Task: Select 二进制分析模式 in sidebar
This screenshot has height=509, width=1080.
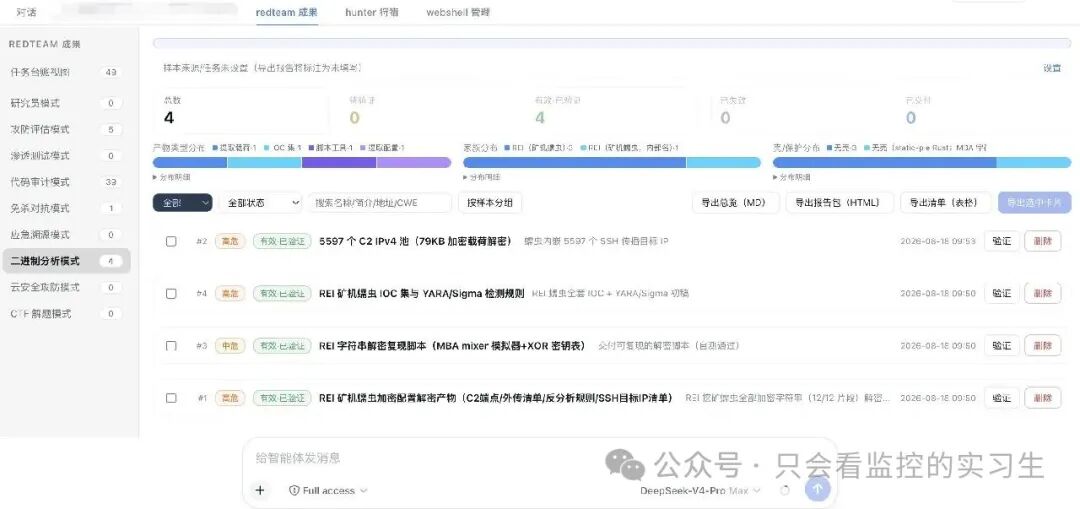Action: pos(66,261)
